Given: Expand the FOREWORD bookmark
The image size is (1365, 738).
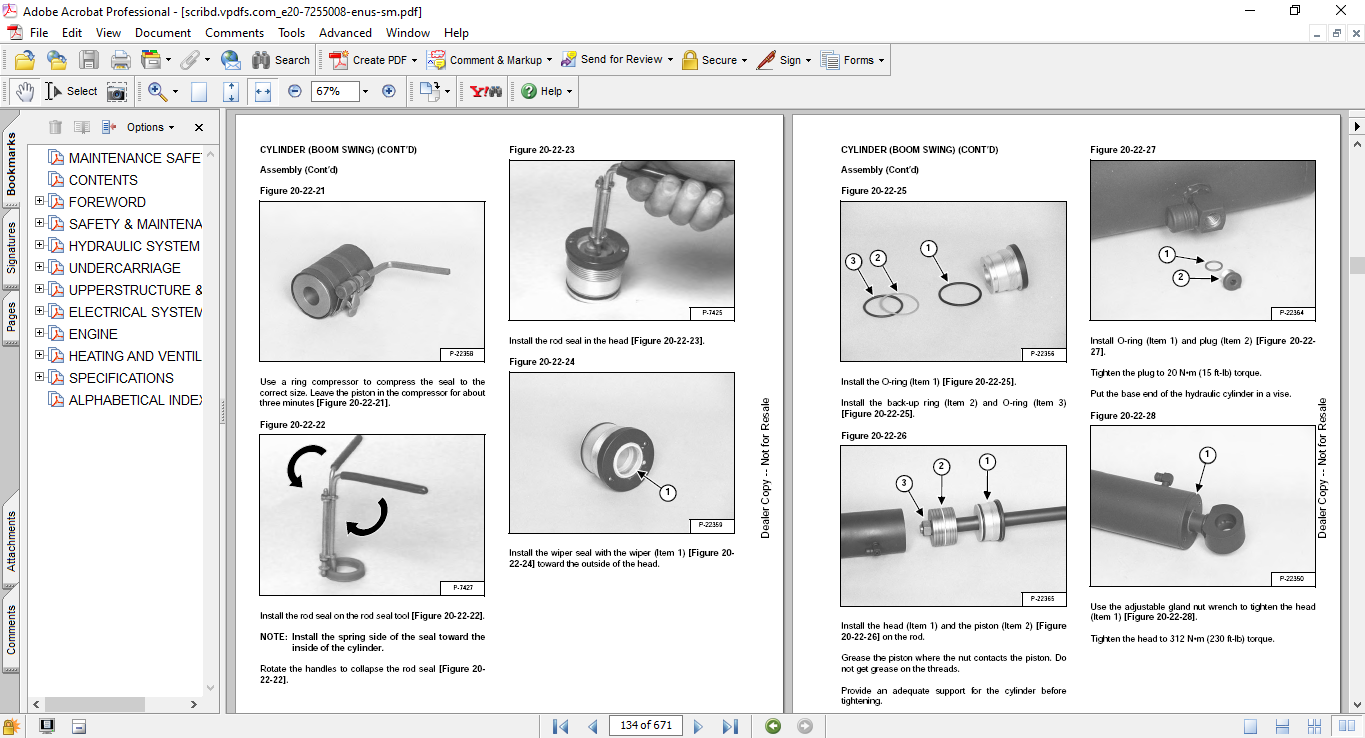Looking at the screenshot, I should click(x=40, y=201).
